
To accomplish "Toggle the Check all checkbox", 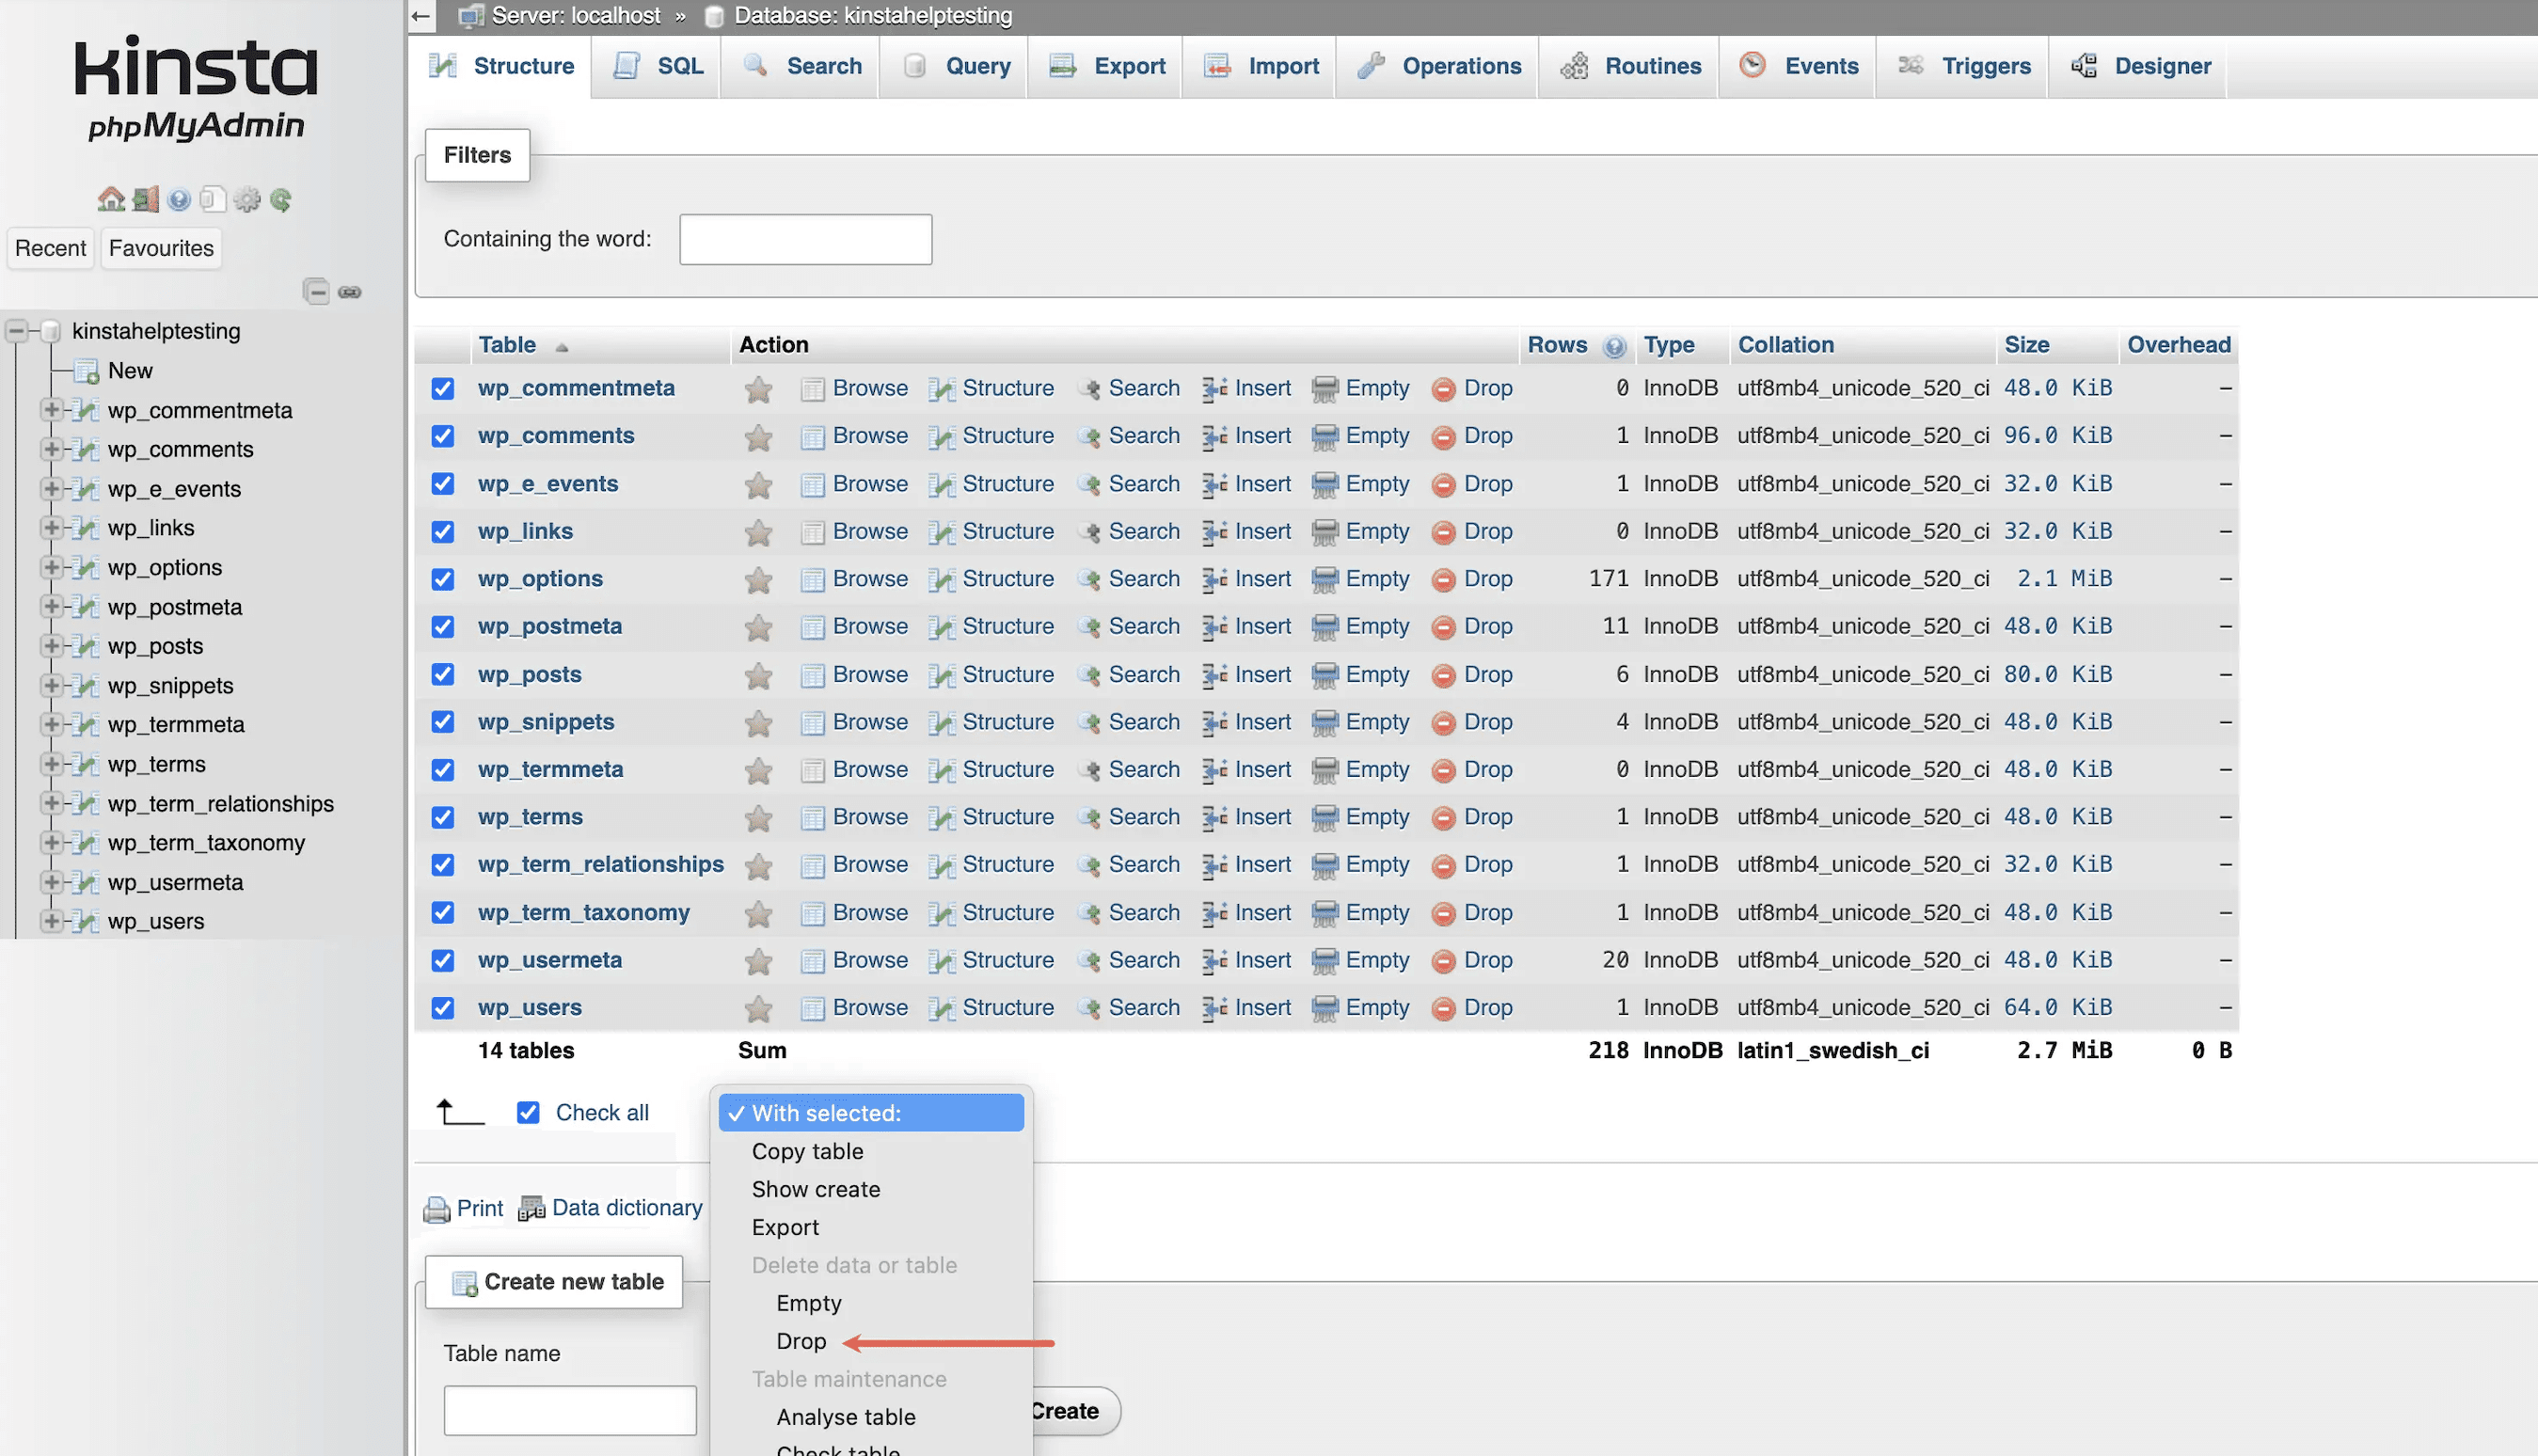I will (x=528, y=1112).
